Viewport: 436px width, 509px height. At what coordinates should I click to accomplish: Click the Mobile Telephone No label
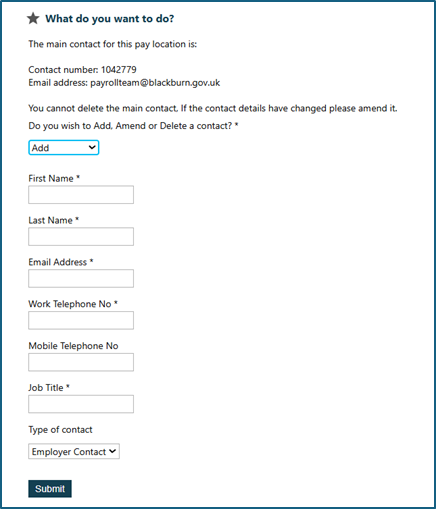pos(73,346)
